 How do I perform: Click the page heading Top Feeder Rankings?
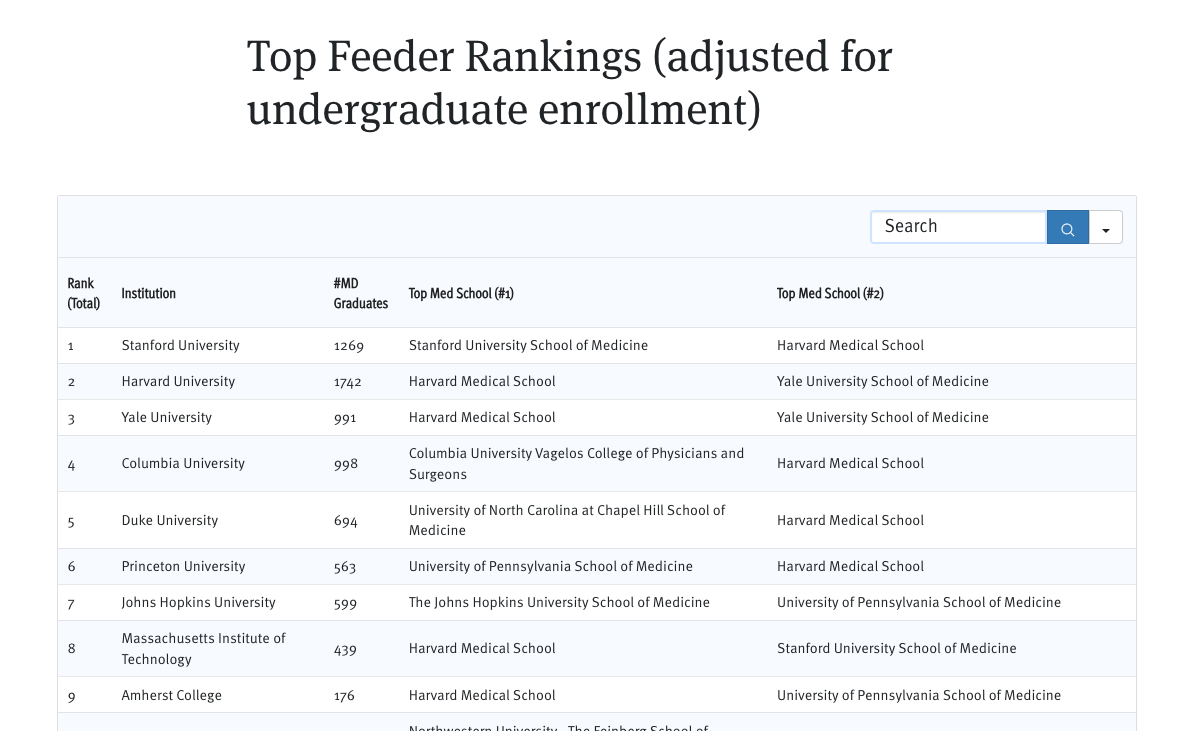coord(570,83)
